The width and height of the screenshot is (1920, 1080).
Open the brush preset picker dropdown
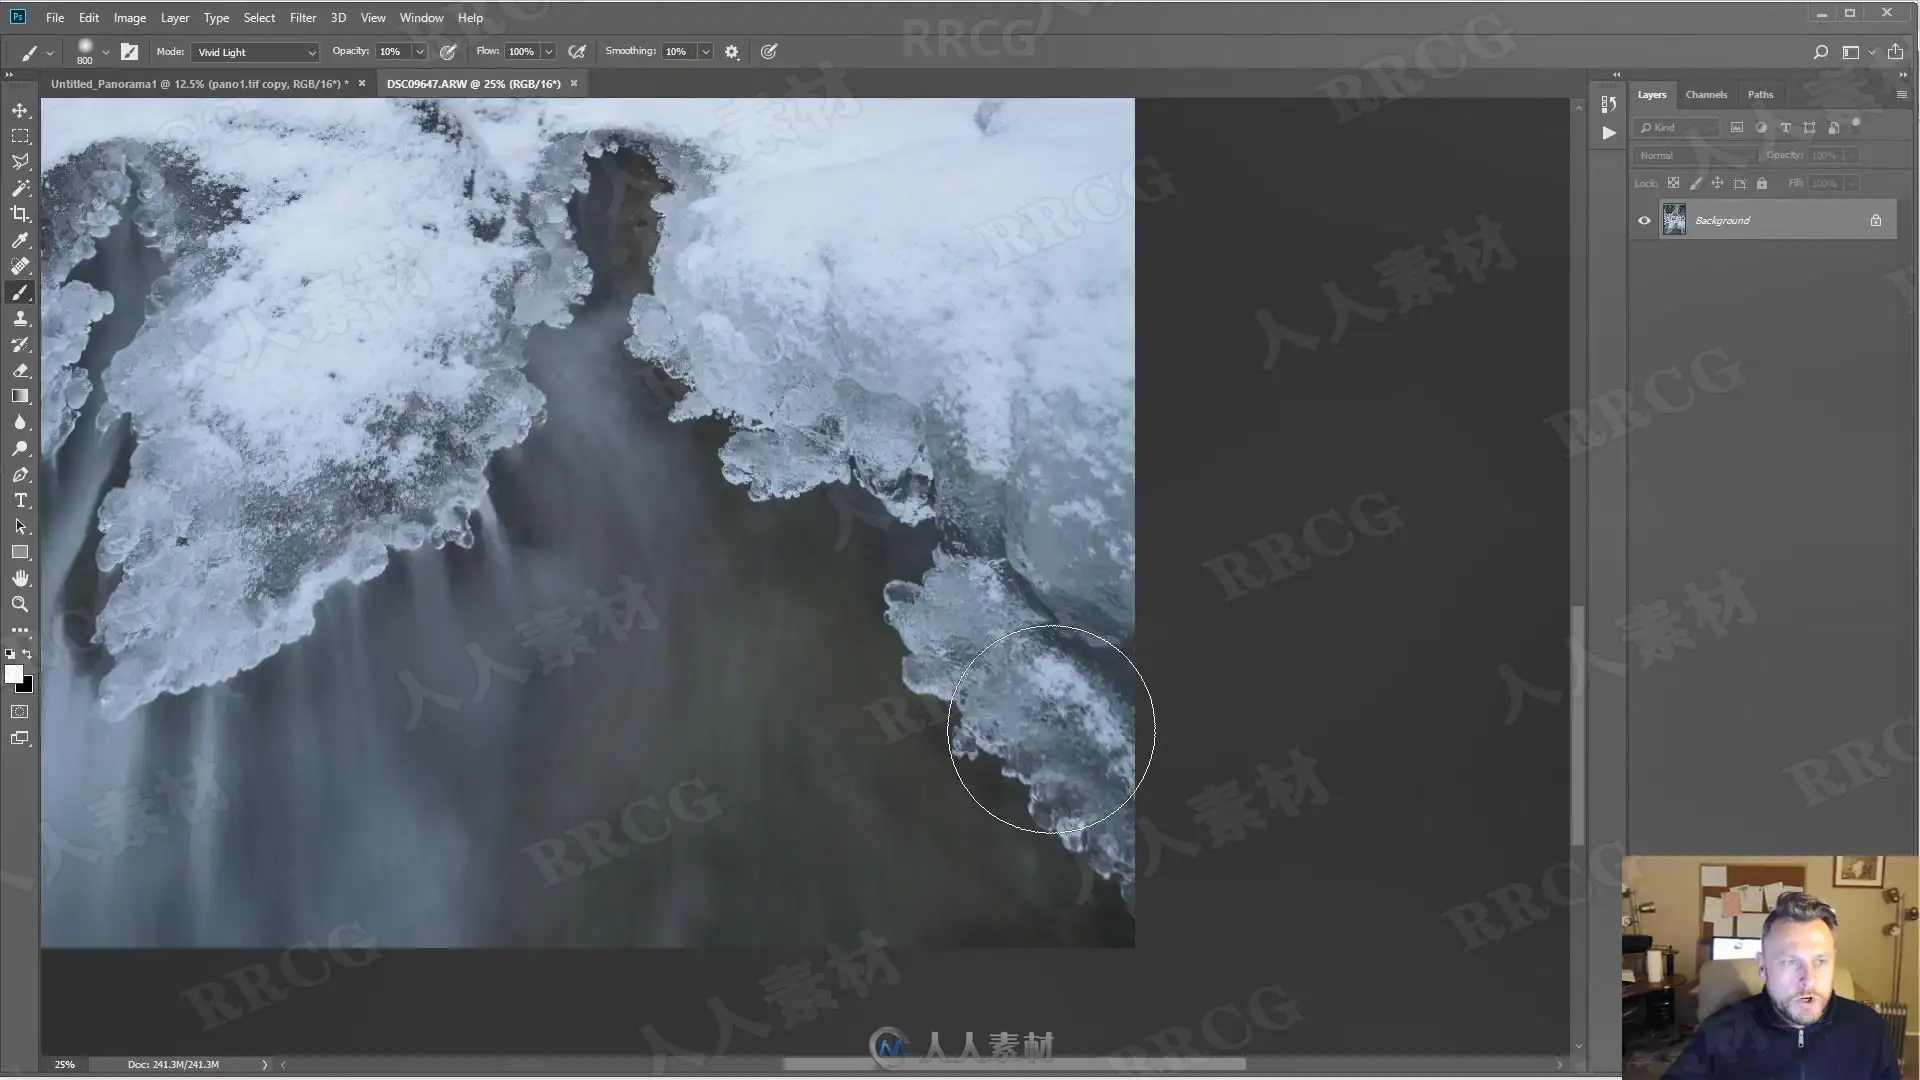click(x=105, y=52)
